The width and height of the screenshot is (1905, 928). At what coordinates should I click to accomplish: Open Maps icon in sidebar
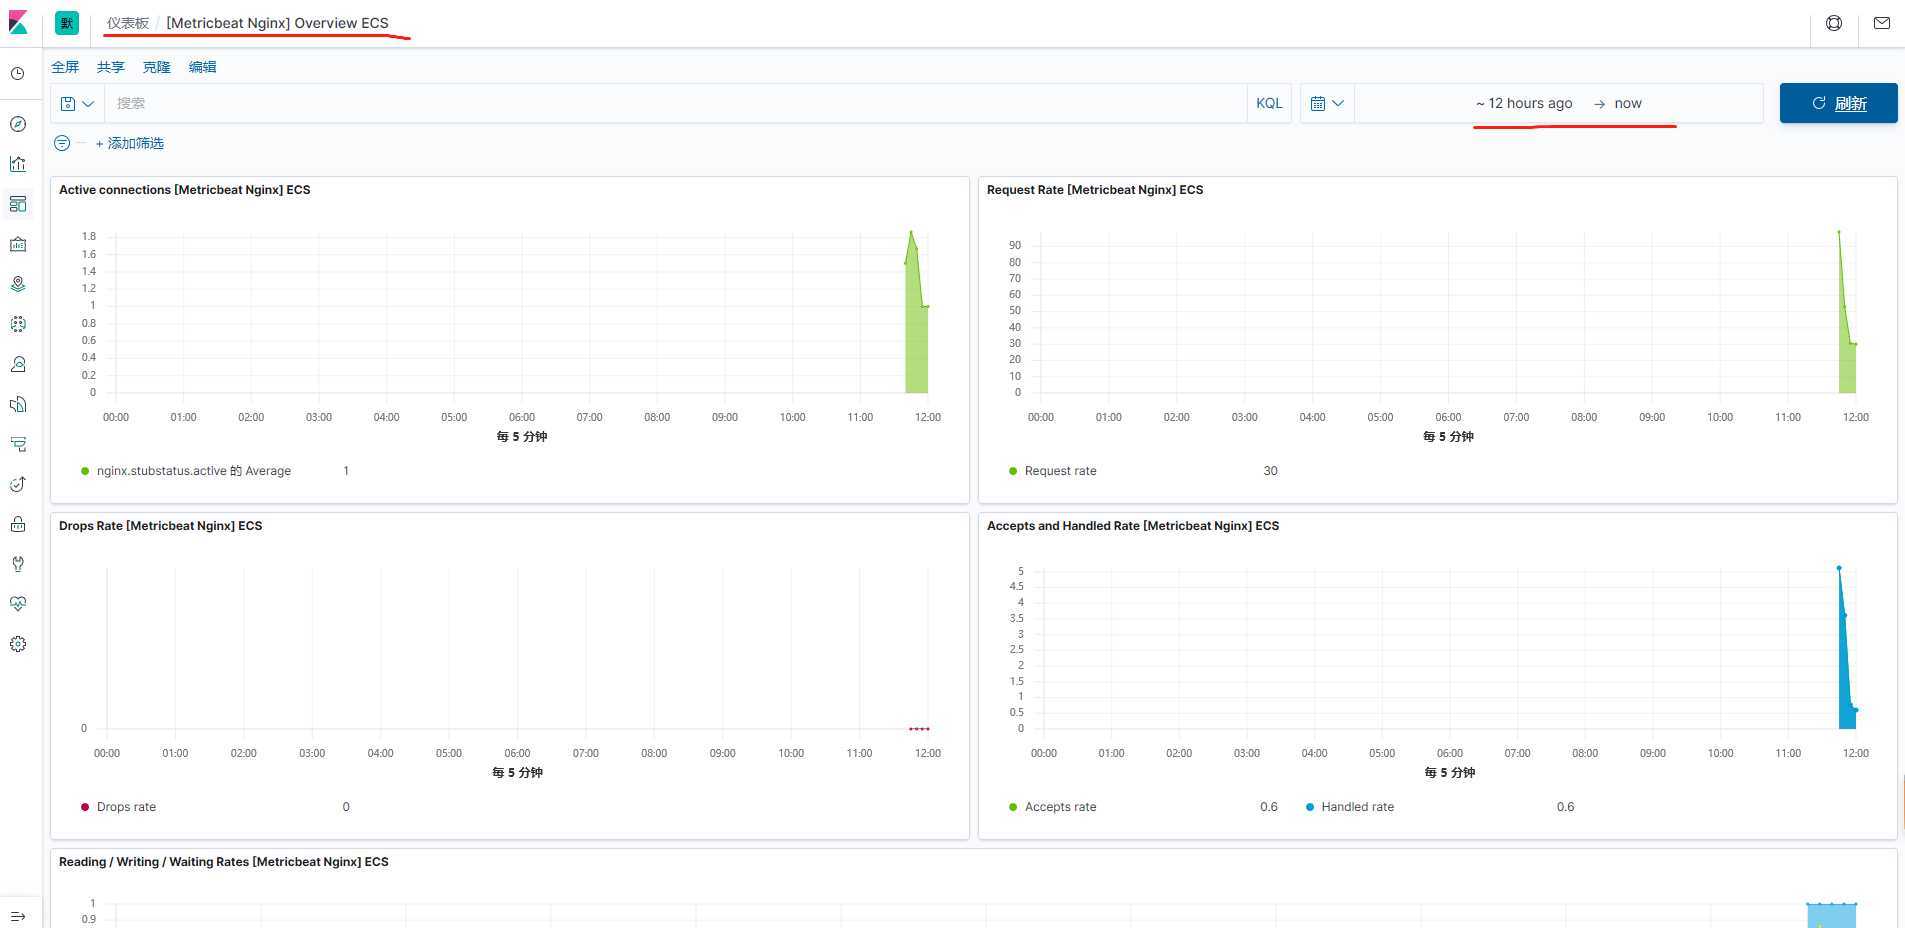click(x=18, y=284)
